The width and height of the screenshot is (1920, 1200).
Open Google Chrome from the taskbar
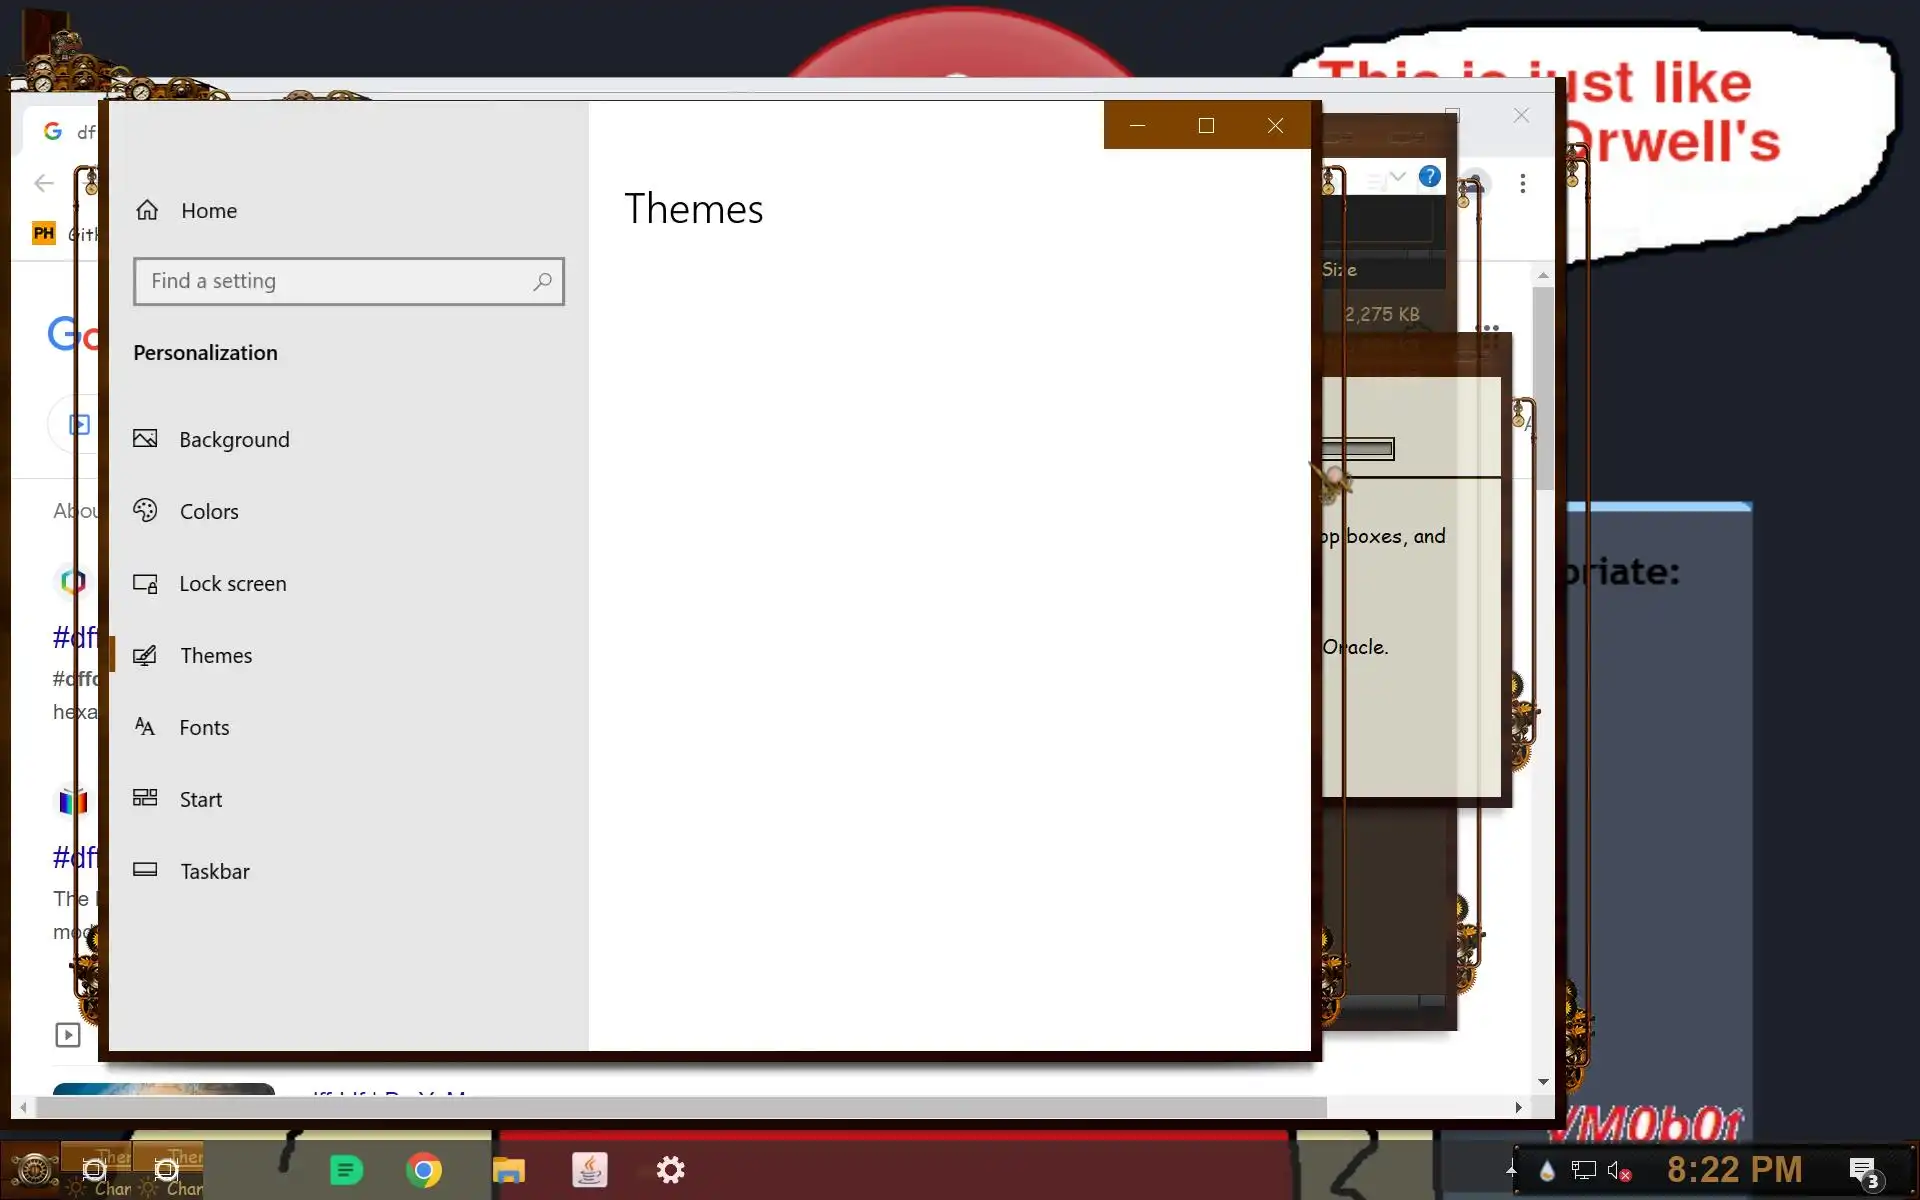424,1170
